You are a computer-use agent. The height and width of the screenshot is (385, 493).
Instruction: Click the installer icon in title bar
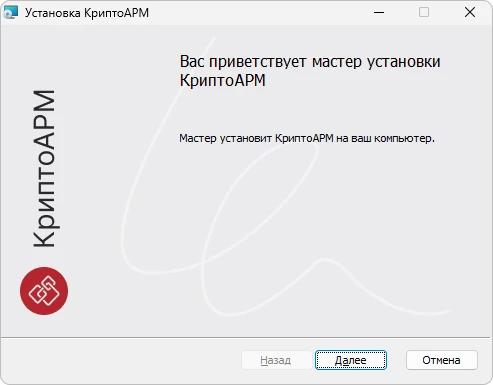[x=10, y=12]
